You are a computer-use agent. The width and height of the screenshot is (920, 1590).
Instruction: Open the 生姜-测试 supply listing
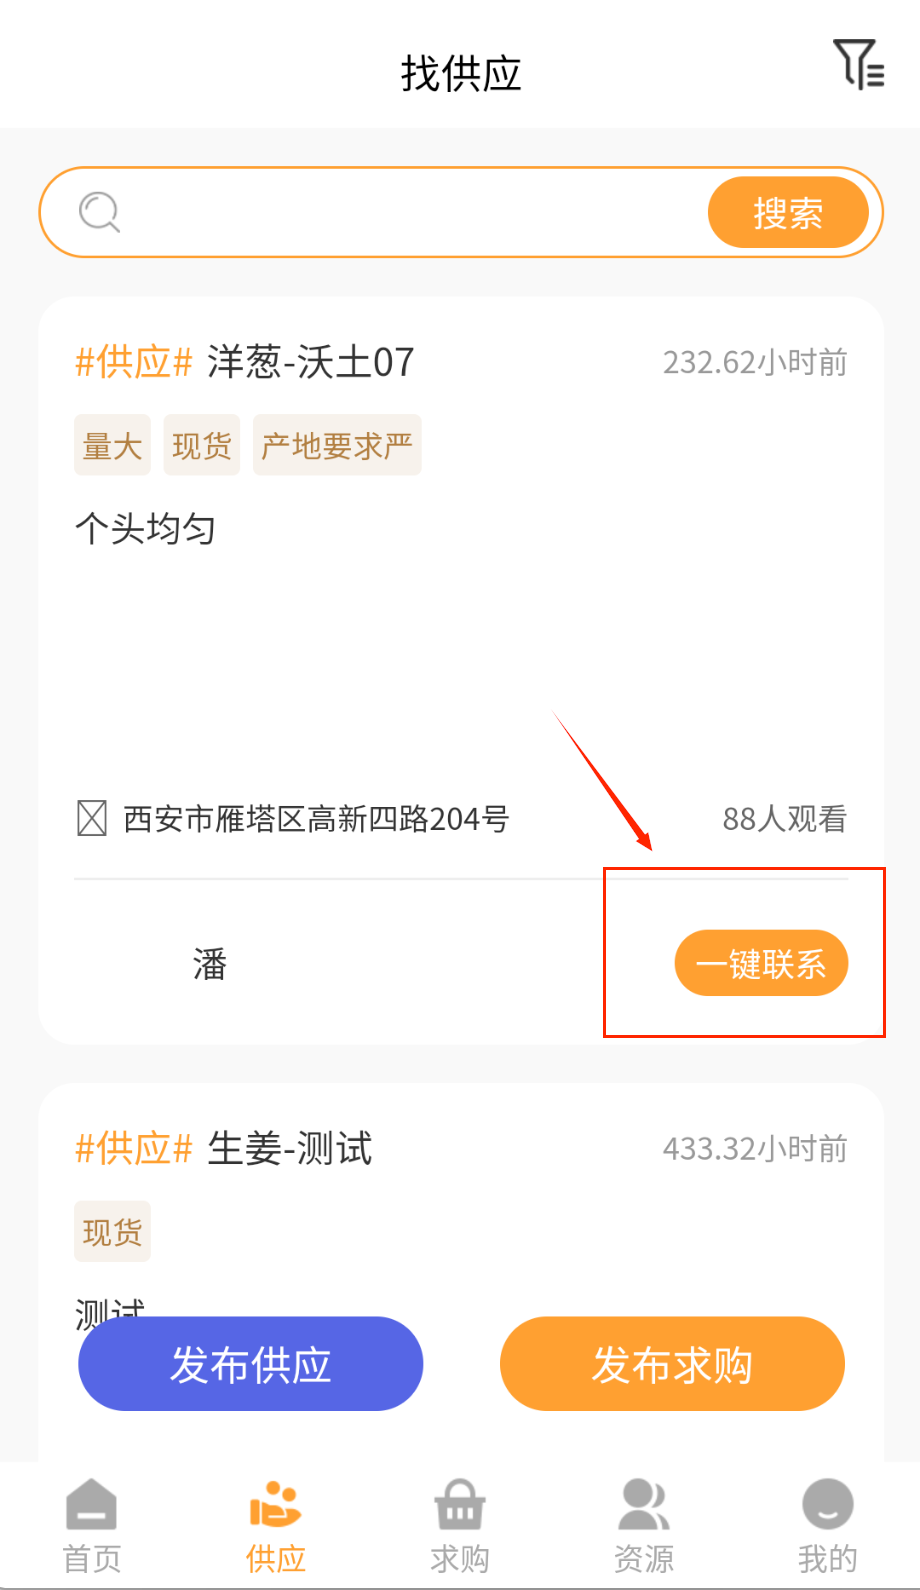tap(290, 1149)
